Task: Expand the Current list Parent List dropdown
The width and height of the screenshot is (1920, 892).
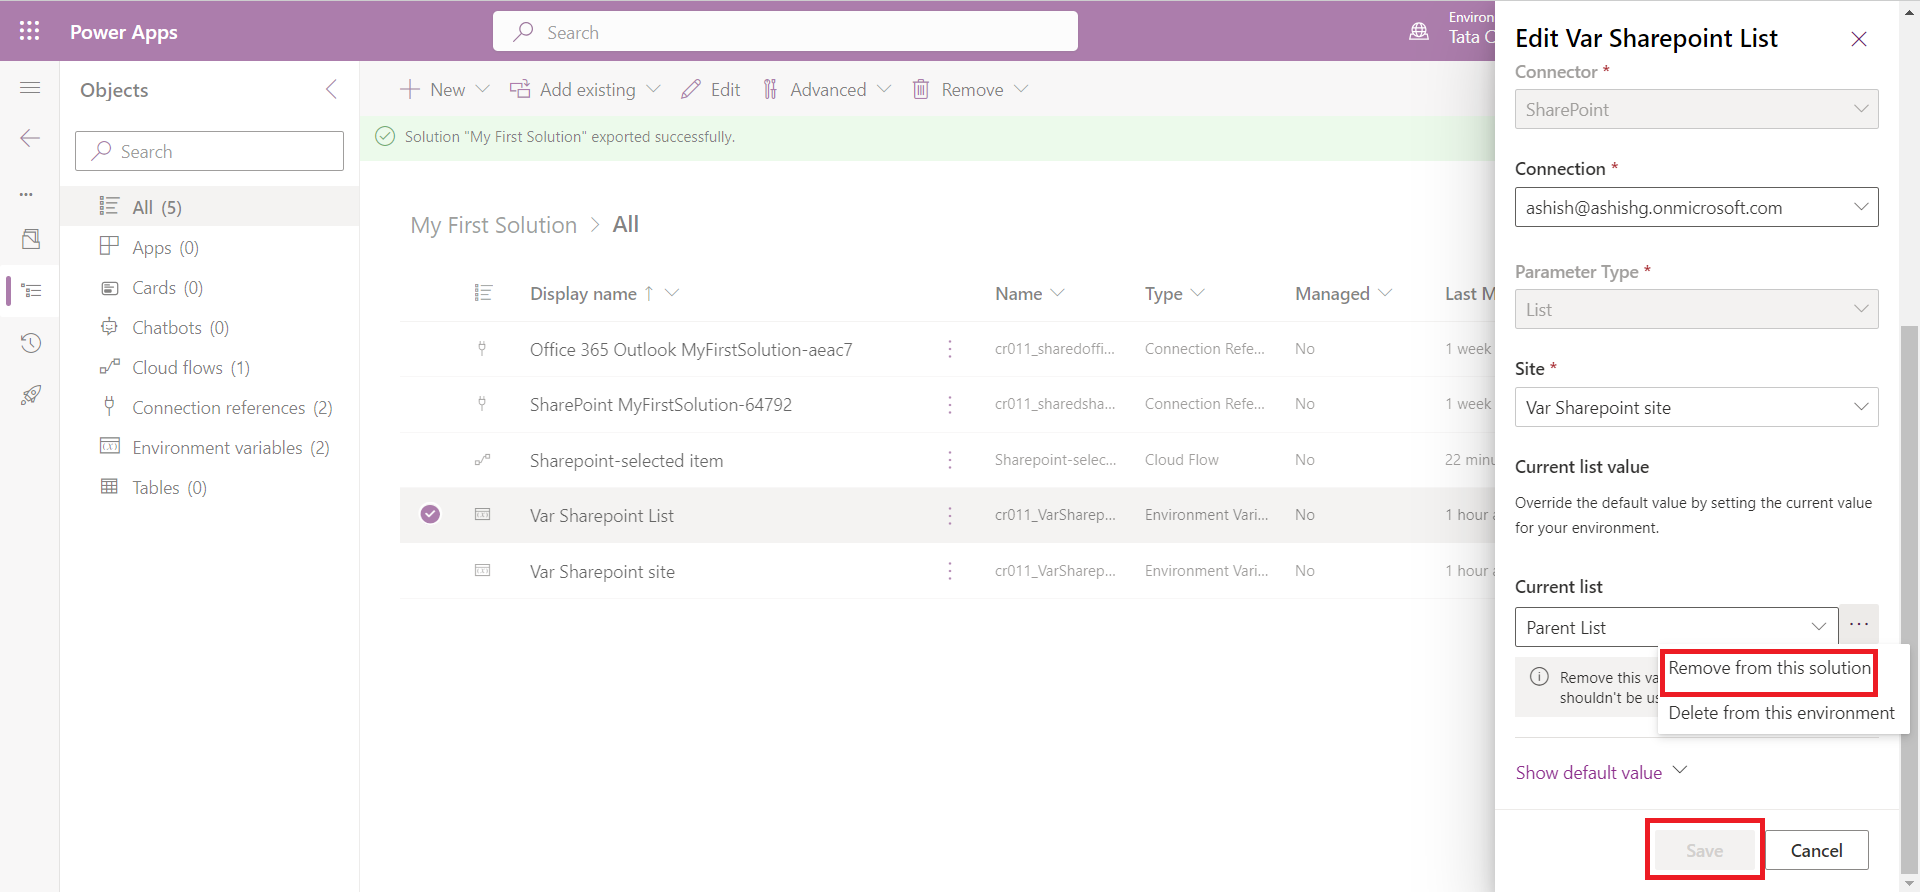Action: [1675, 627]
